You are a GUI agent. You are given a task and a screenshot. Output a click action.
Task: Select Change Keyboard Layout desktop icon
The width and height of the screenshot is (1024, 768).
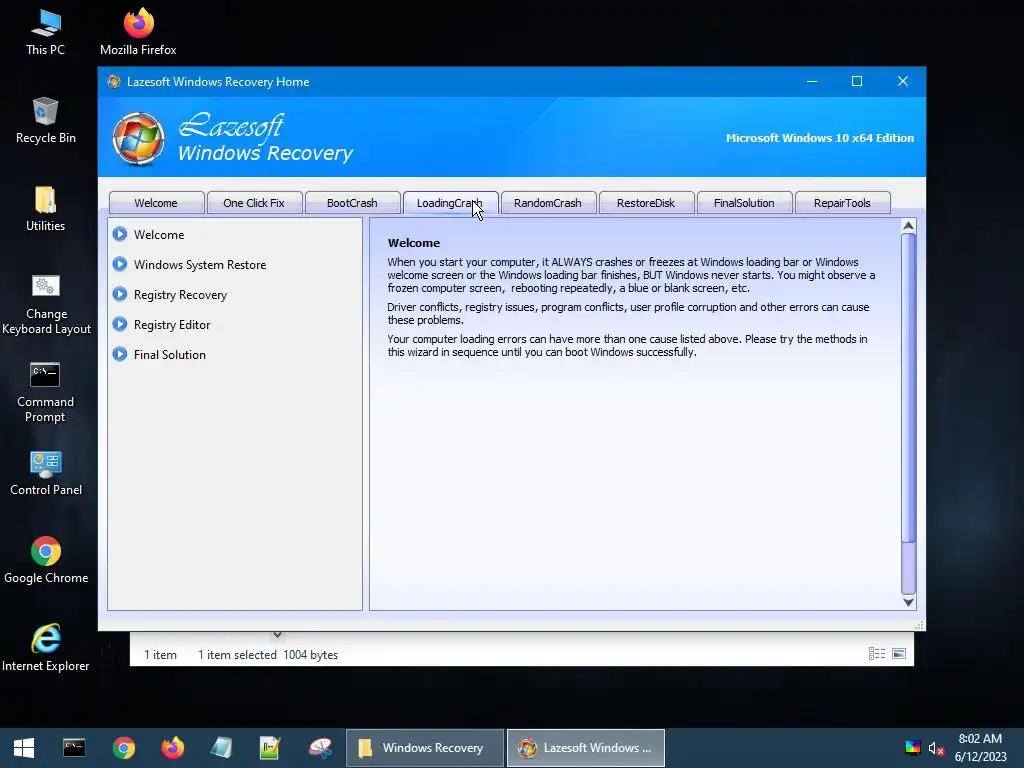coord(46,304)
